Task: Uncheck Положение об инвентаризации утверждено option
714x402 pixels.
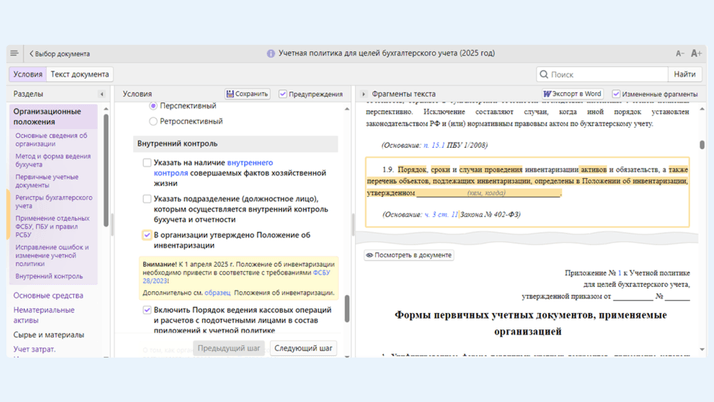Action: point(147,236)
